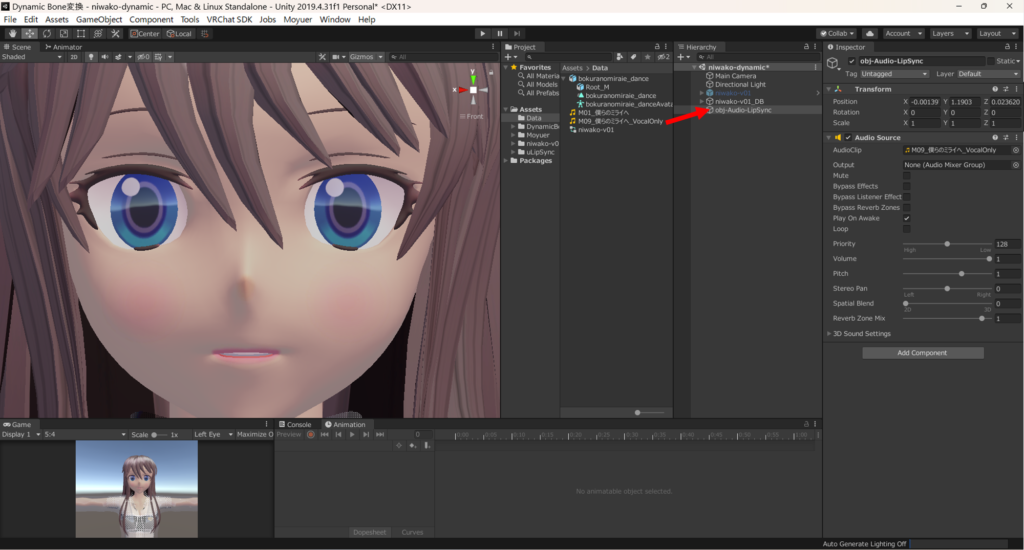Select the Rect transform tool
Image resolution: width=1024 pixels, height=550 pixels.
click(x=80, y=33)
